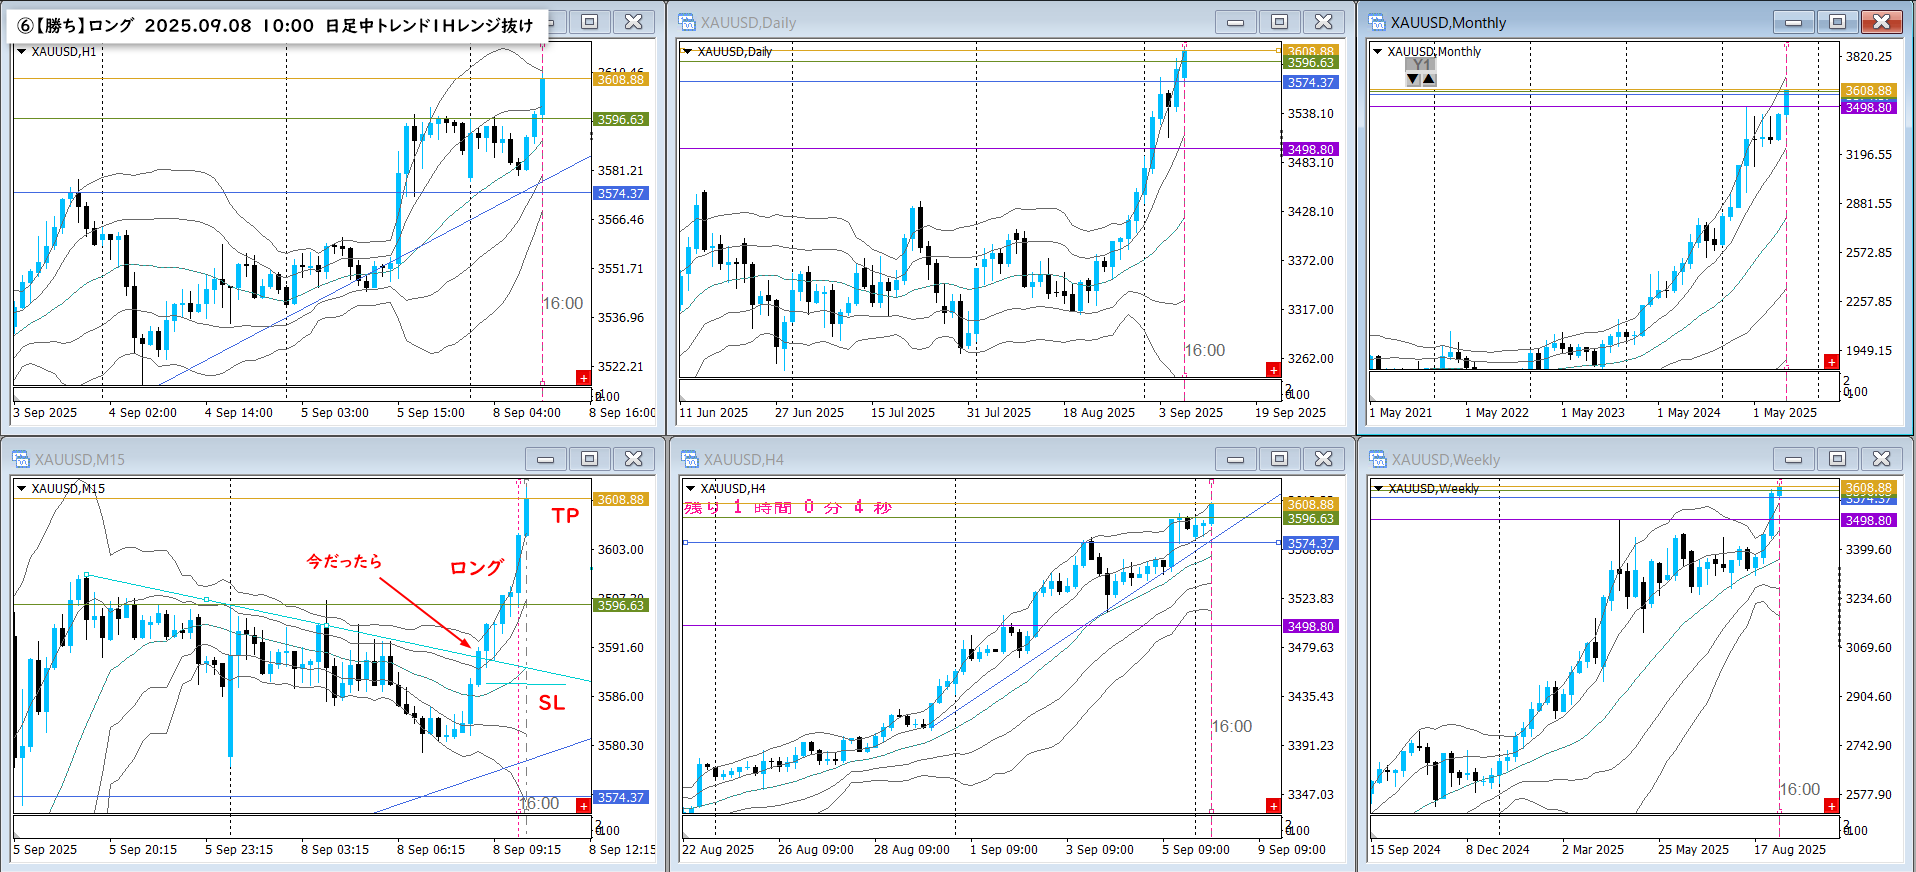Maximize the XAUUSD,H4 chart window
1916x872 pixels.
1279,459
